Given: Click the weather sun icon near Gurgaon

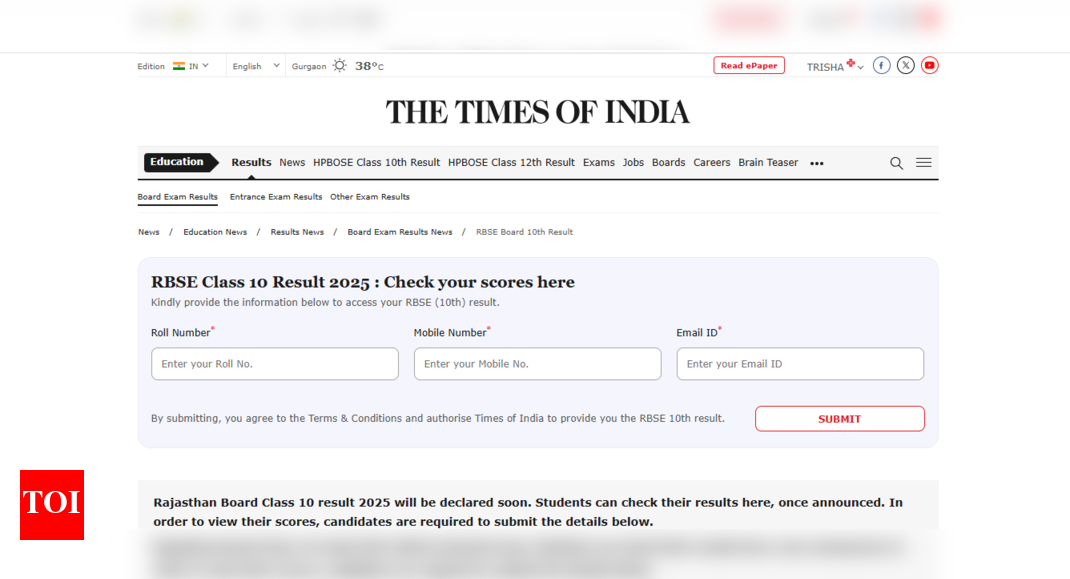Looking at the screenshot, I should [338, 65].
